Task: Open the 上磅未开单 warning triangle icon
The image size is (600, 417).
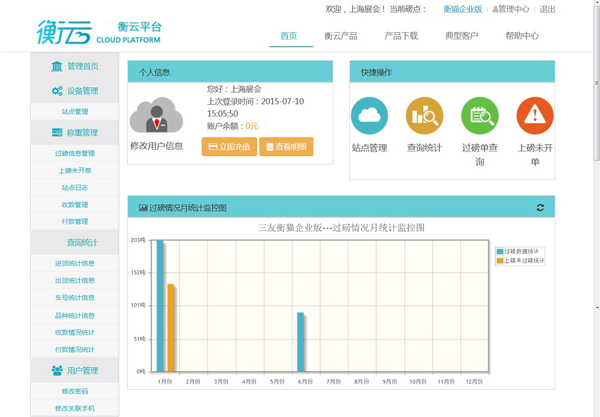Action: pyautogui.click(x=534, y=116)
